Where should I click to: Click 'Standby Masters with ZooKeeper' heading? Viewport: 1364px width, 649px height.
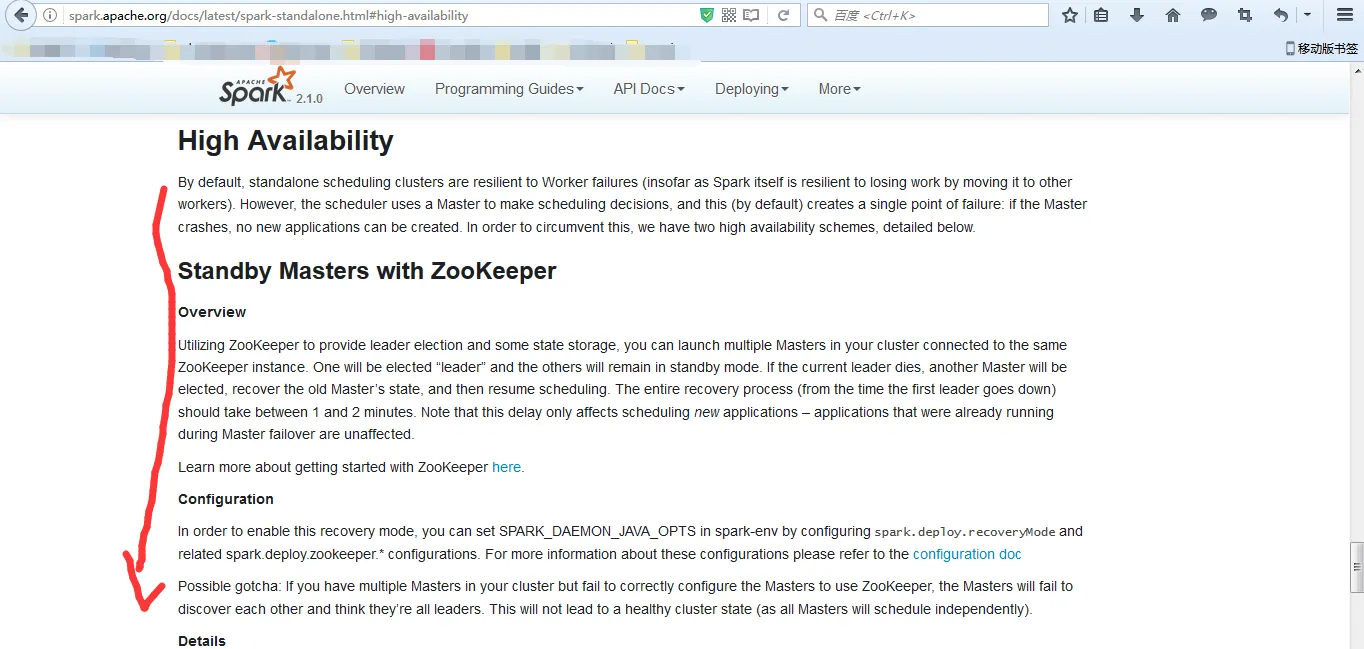367,271
